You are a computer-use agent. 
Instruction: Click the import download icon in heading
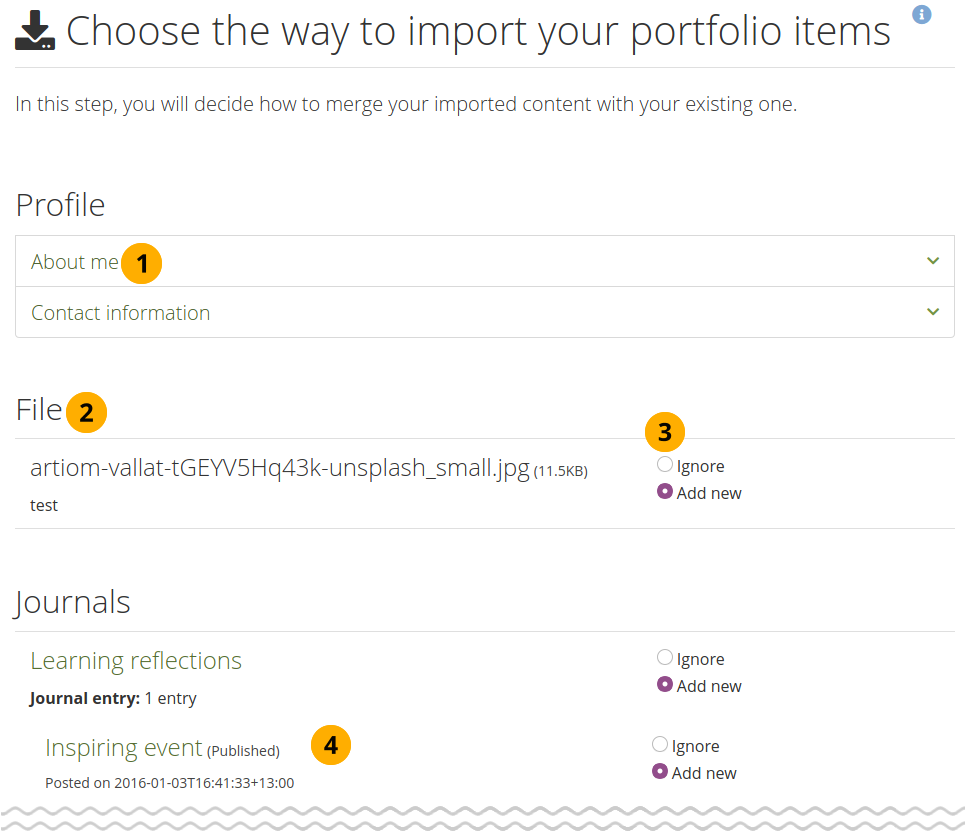(x=34, y=31)
